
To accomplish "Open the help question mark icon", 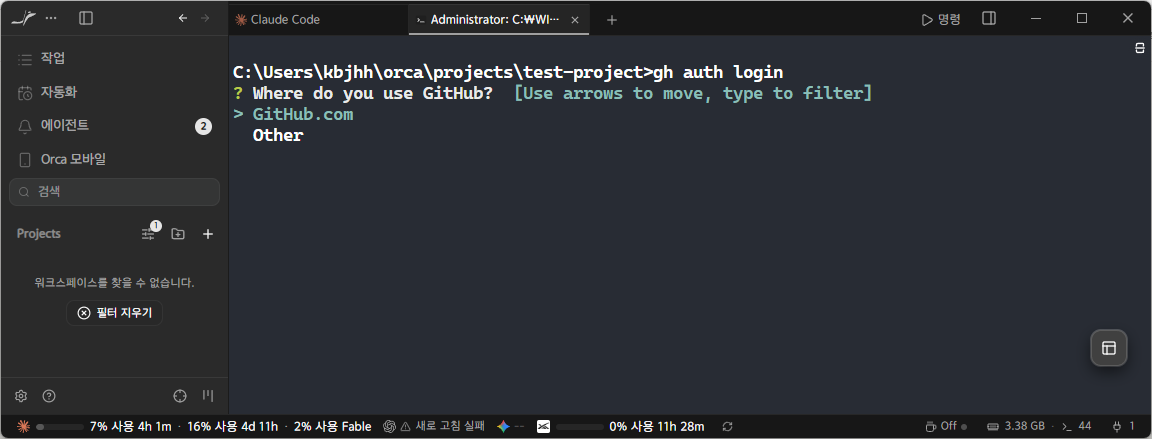I will [x=49, y=396].
